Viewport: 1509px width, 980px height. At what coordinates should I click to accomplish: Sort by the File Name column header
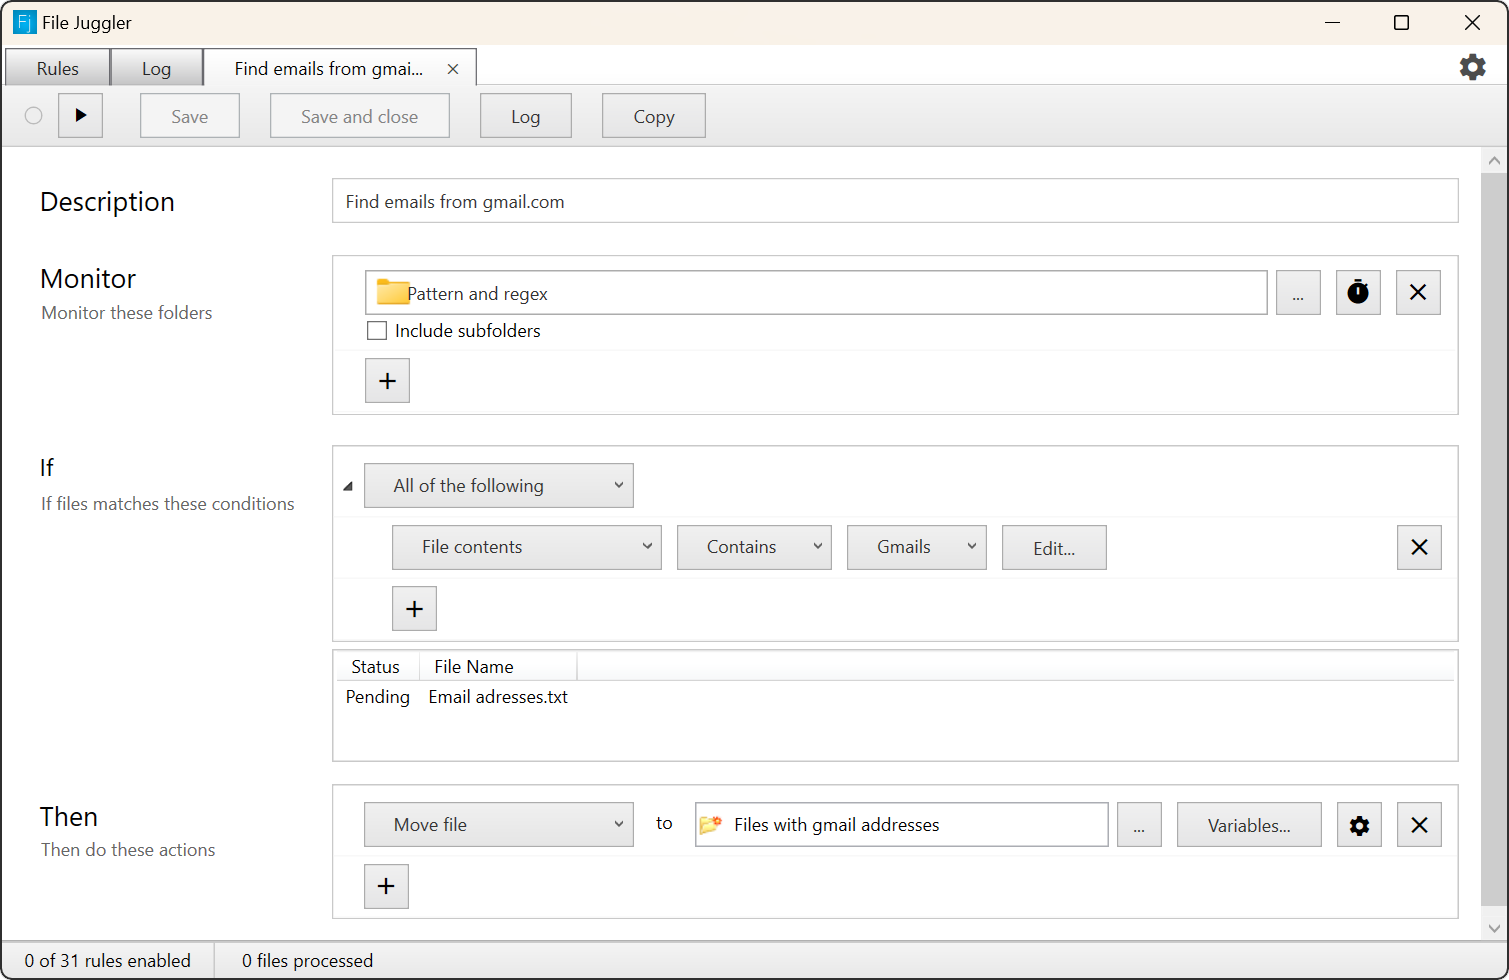tap(497, 667)
